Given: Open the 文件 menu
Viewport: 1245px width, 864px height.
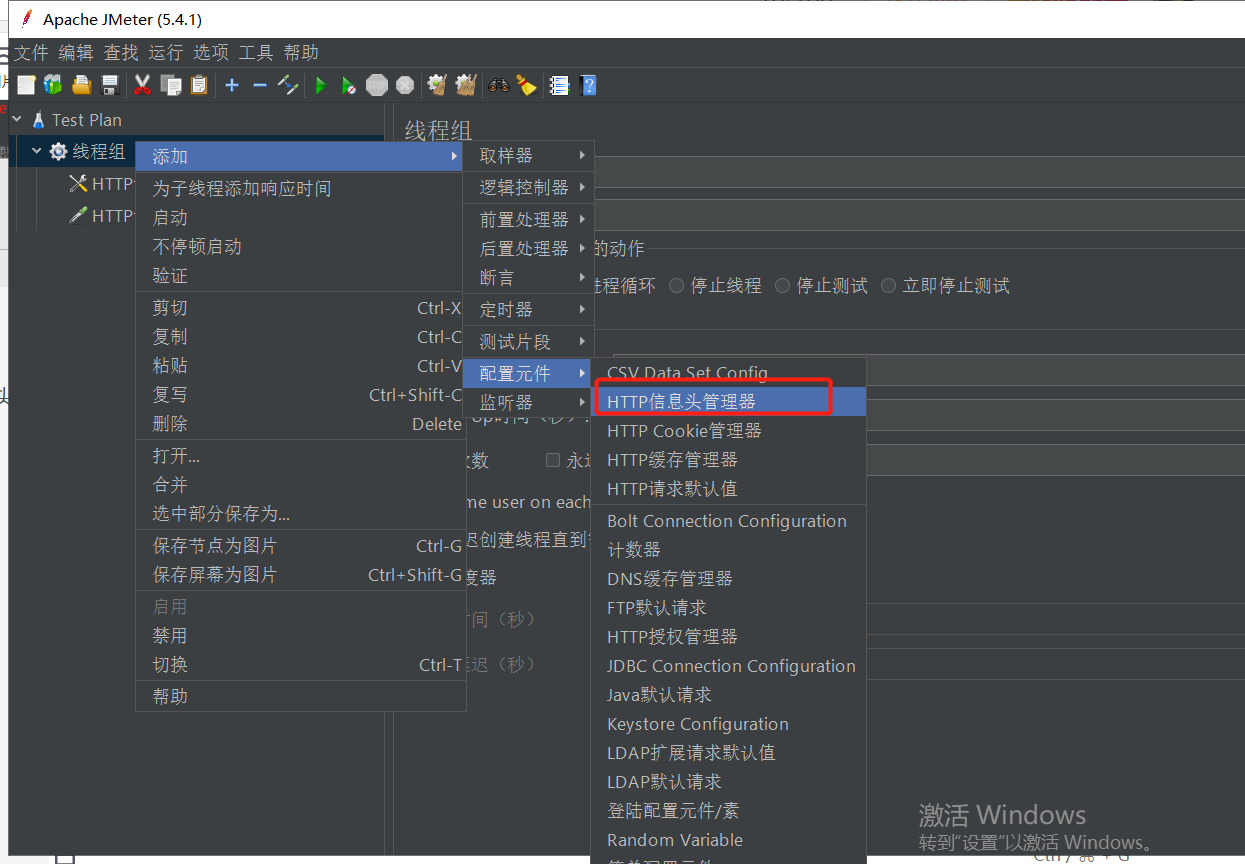Looking at the screenshot, I should [31, 53].
